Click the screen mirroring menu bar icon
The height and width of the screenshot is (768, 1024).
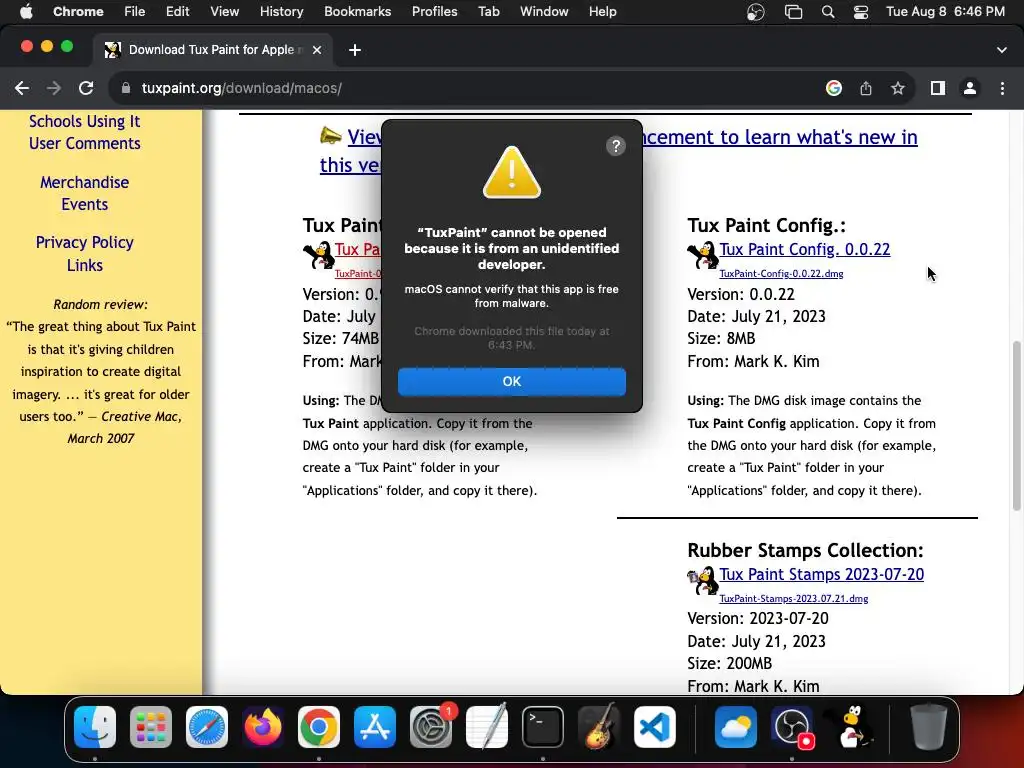[793, 12]
